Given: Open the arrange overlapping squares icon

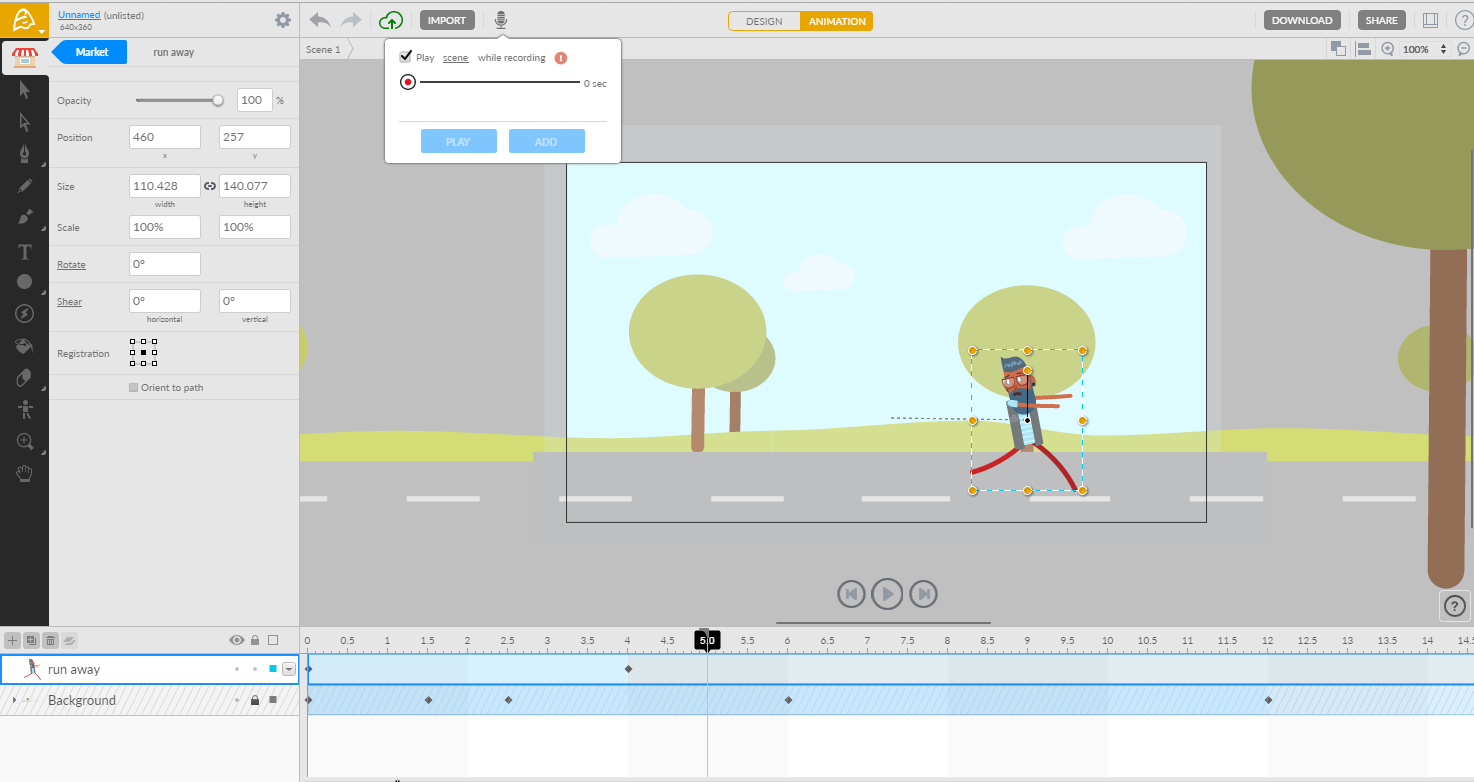Looking at the screenshot, I should pos(1338,49).
